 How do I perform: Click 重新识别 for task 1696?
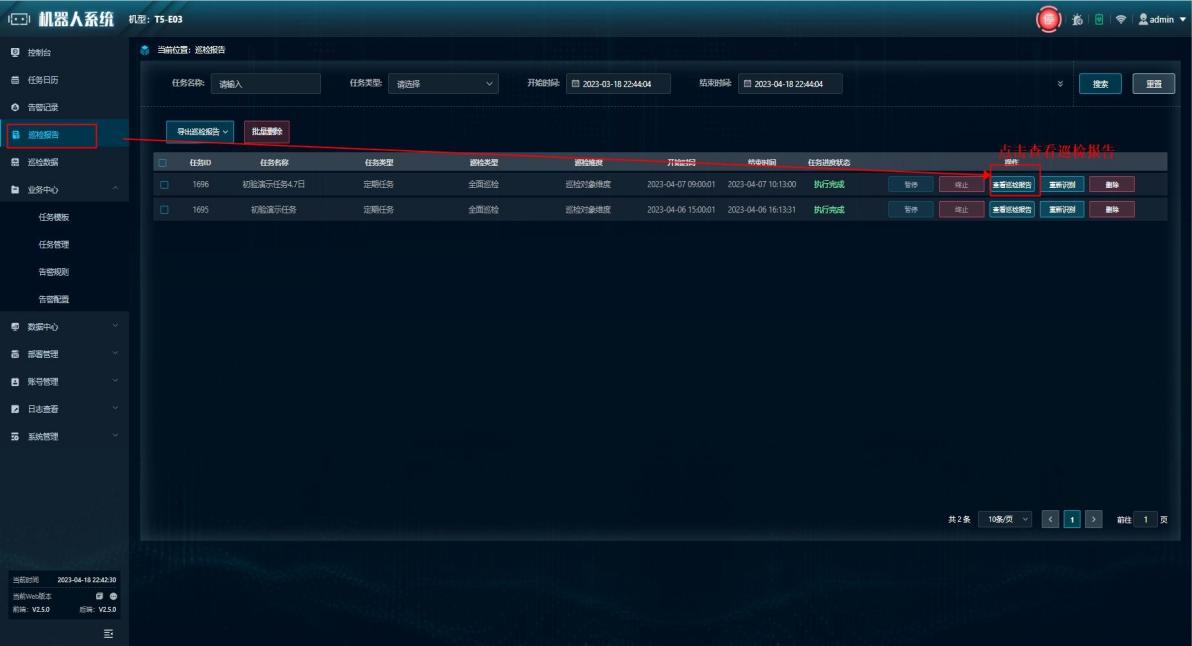(1062, 185)
